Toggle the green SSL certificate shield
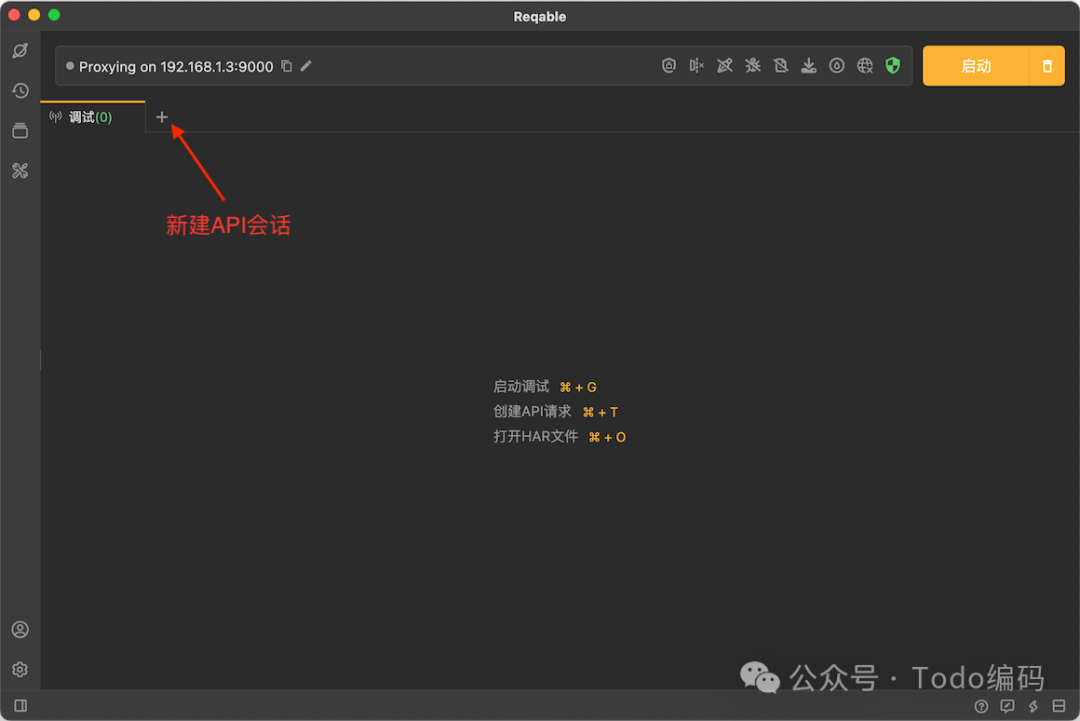Viewport: 1080px width, 721px height. [x=893, y=65]
